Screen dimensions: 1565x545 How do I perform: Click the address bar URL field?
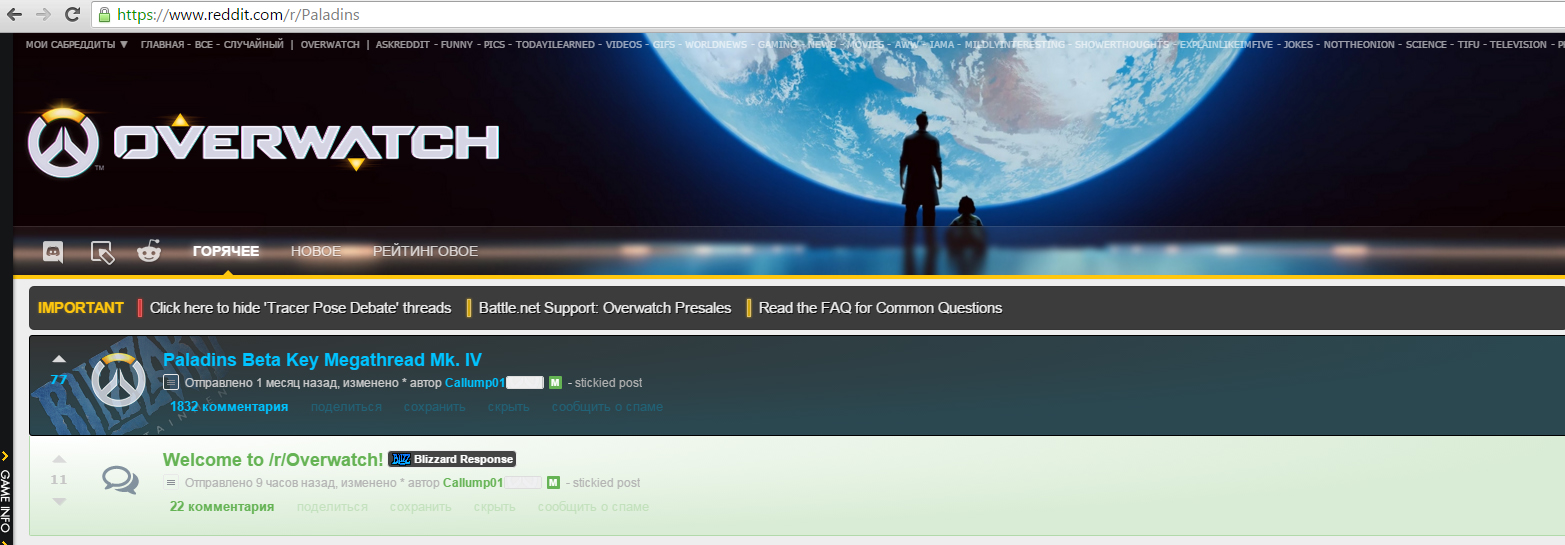(x=830, y=15)
